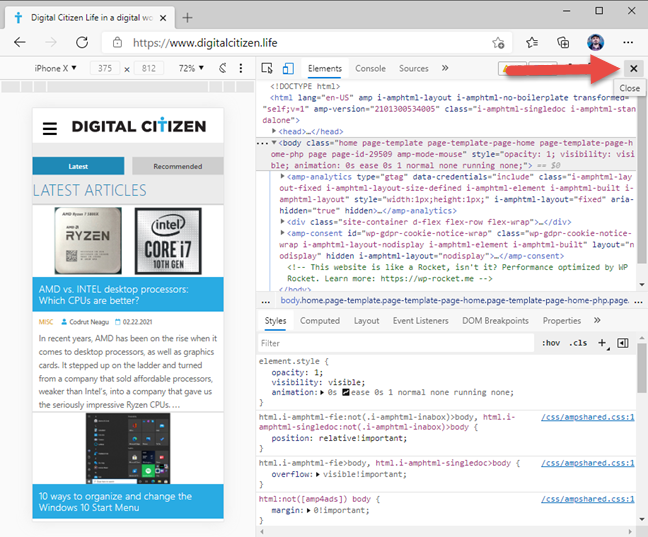Toggle the :hov element state button
Screen dimensions: 648x537
pos(551,343)
